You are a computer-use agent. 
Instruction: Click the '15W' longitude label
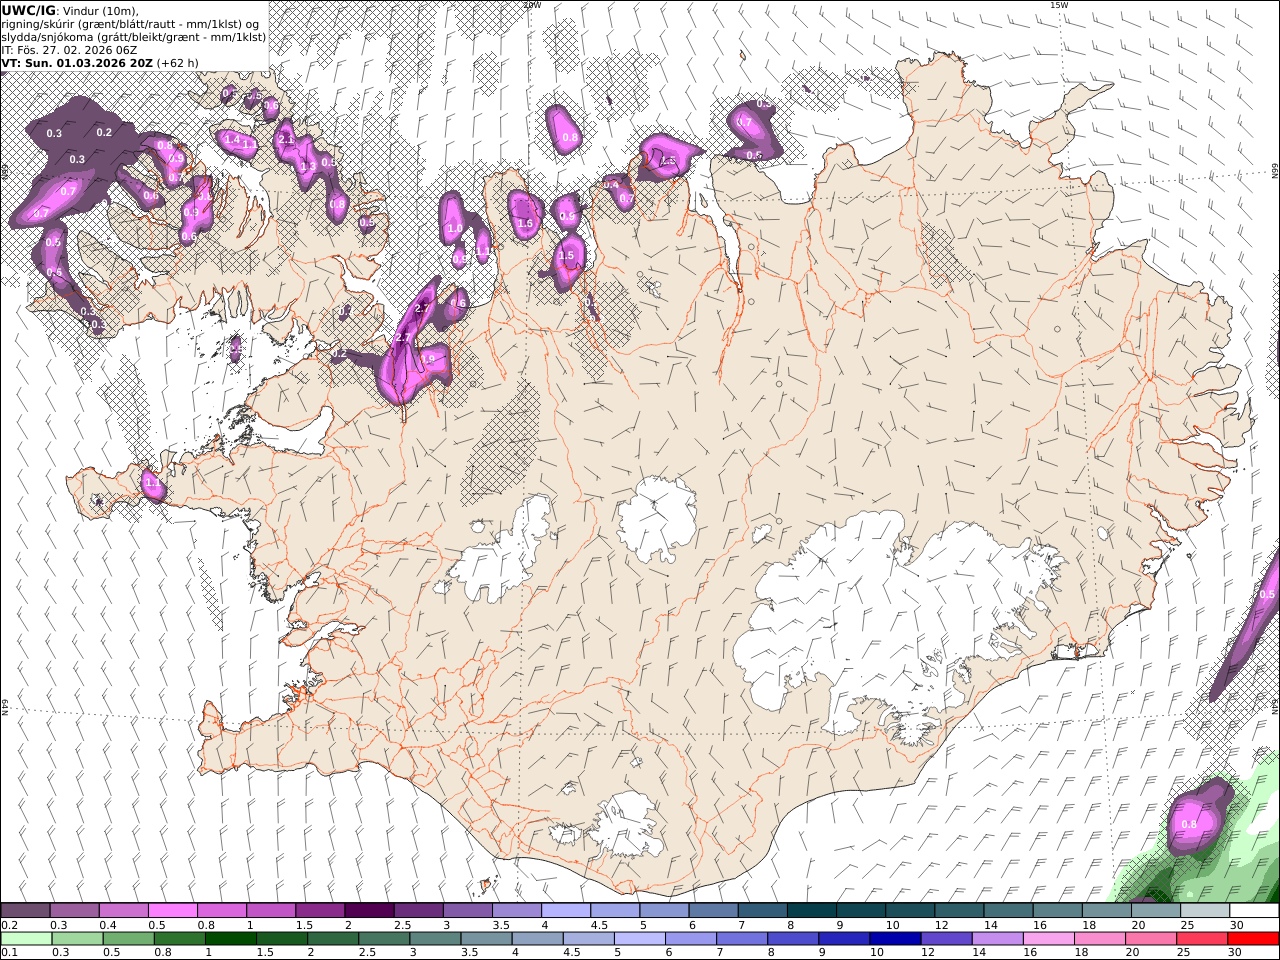1059,5
